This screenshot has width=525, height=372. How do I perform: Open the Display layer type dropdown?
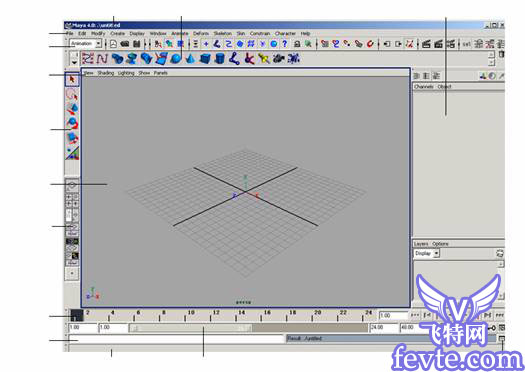coord(427,253)
